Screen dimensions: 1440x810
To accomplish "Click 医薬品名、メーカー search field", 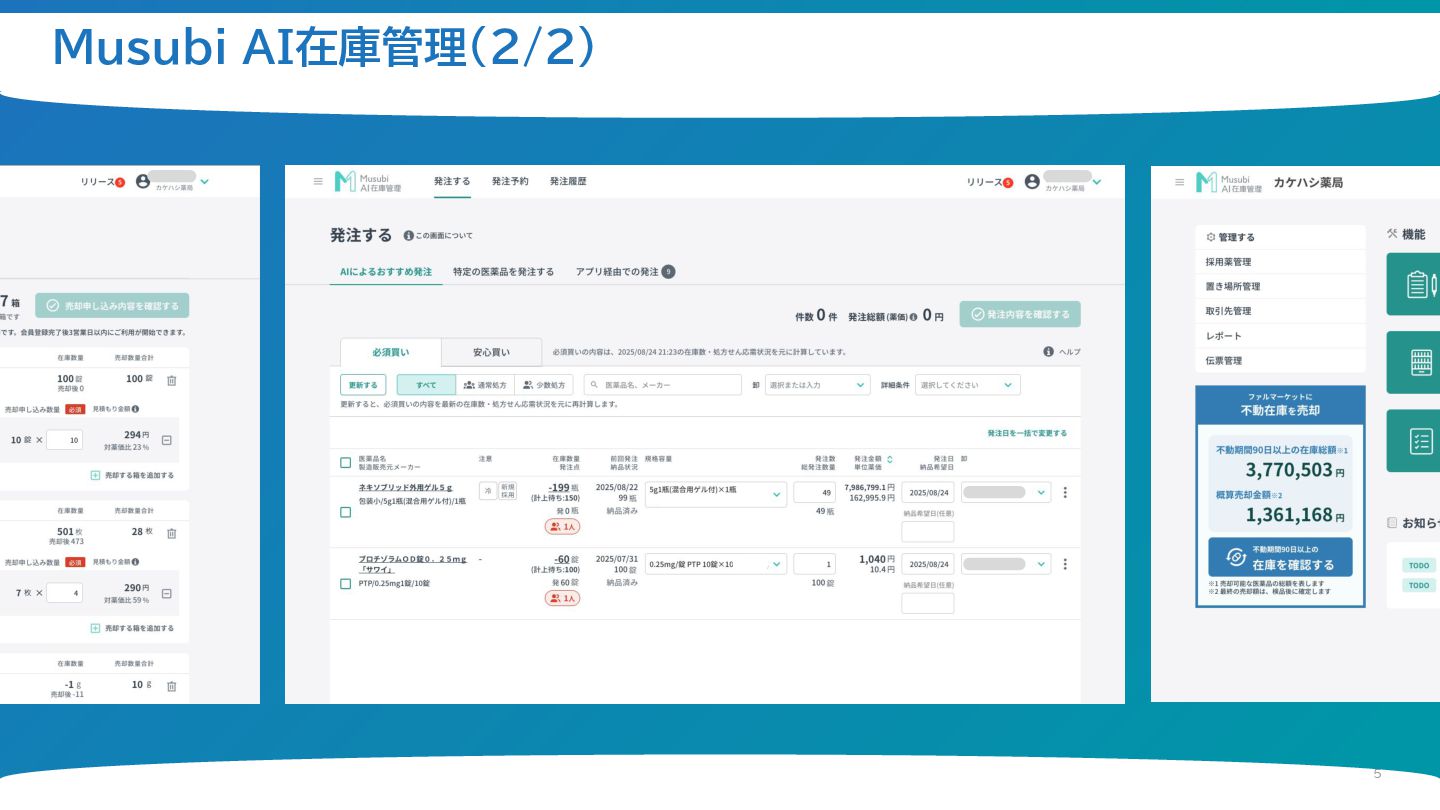I will pos(663,385).
